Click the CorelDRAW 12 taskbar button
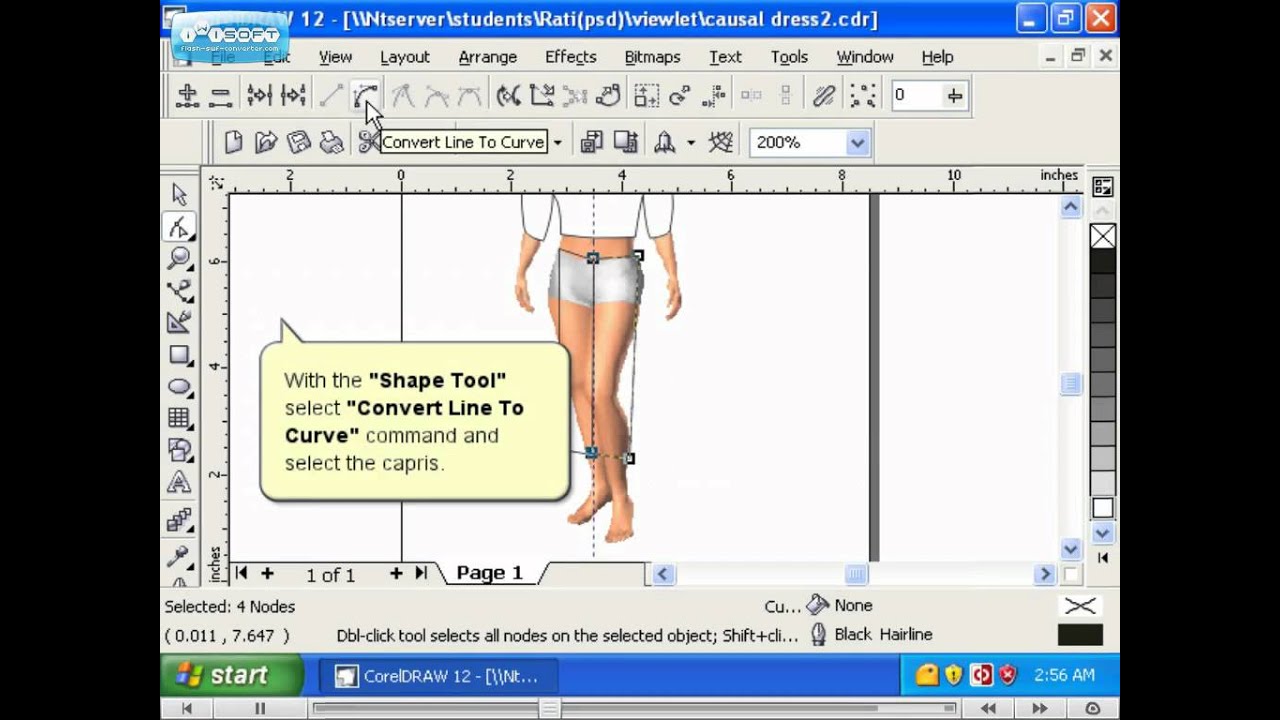Viewport: 1280px width, 720px height. tap(438, 676)
